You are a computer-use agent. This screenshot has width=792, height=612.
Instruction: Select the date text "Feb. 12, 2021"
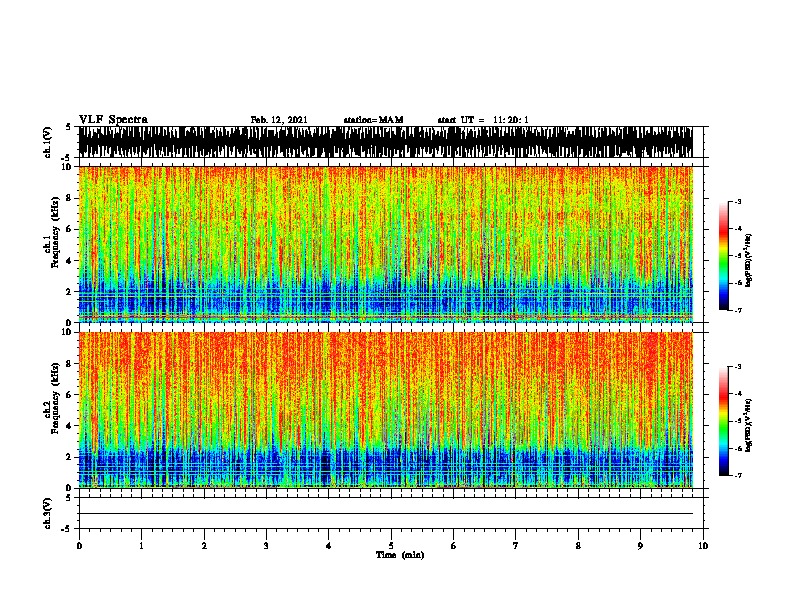tap(279, 120)
